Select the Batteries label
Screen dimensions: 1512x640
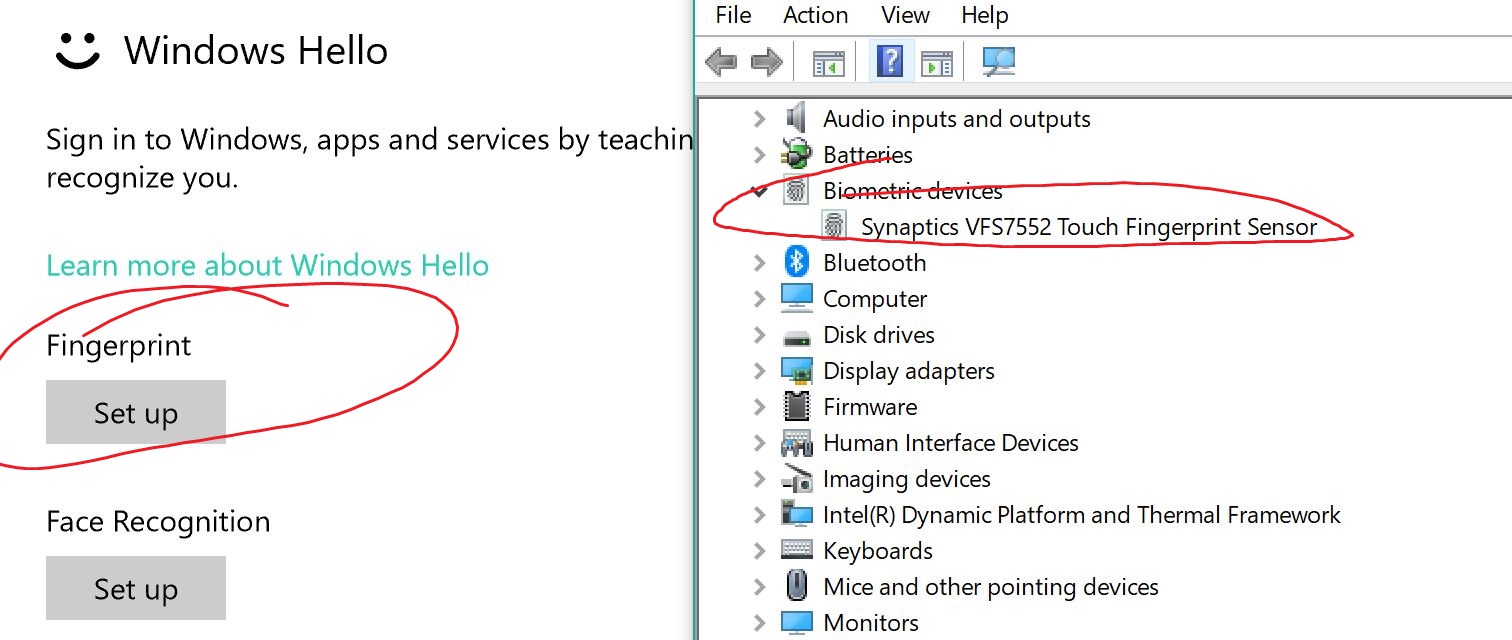[867, 155]
